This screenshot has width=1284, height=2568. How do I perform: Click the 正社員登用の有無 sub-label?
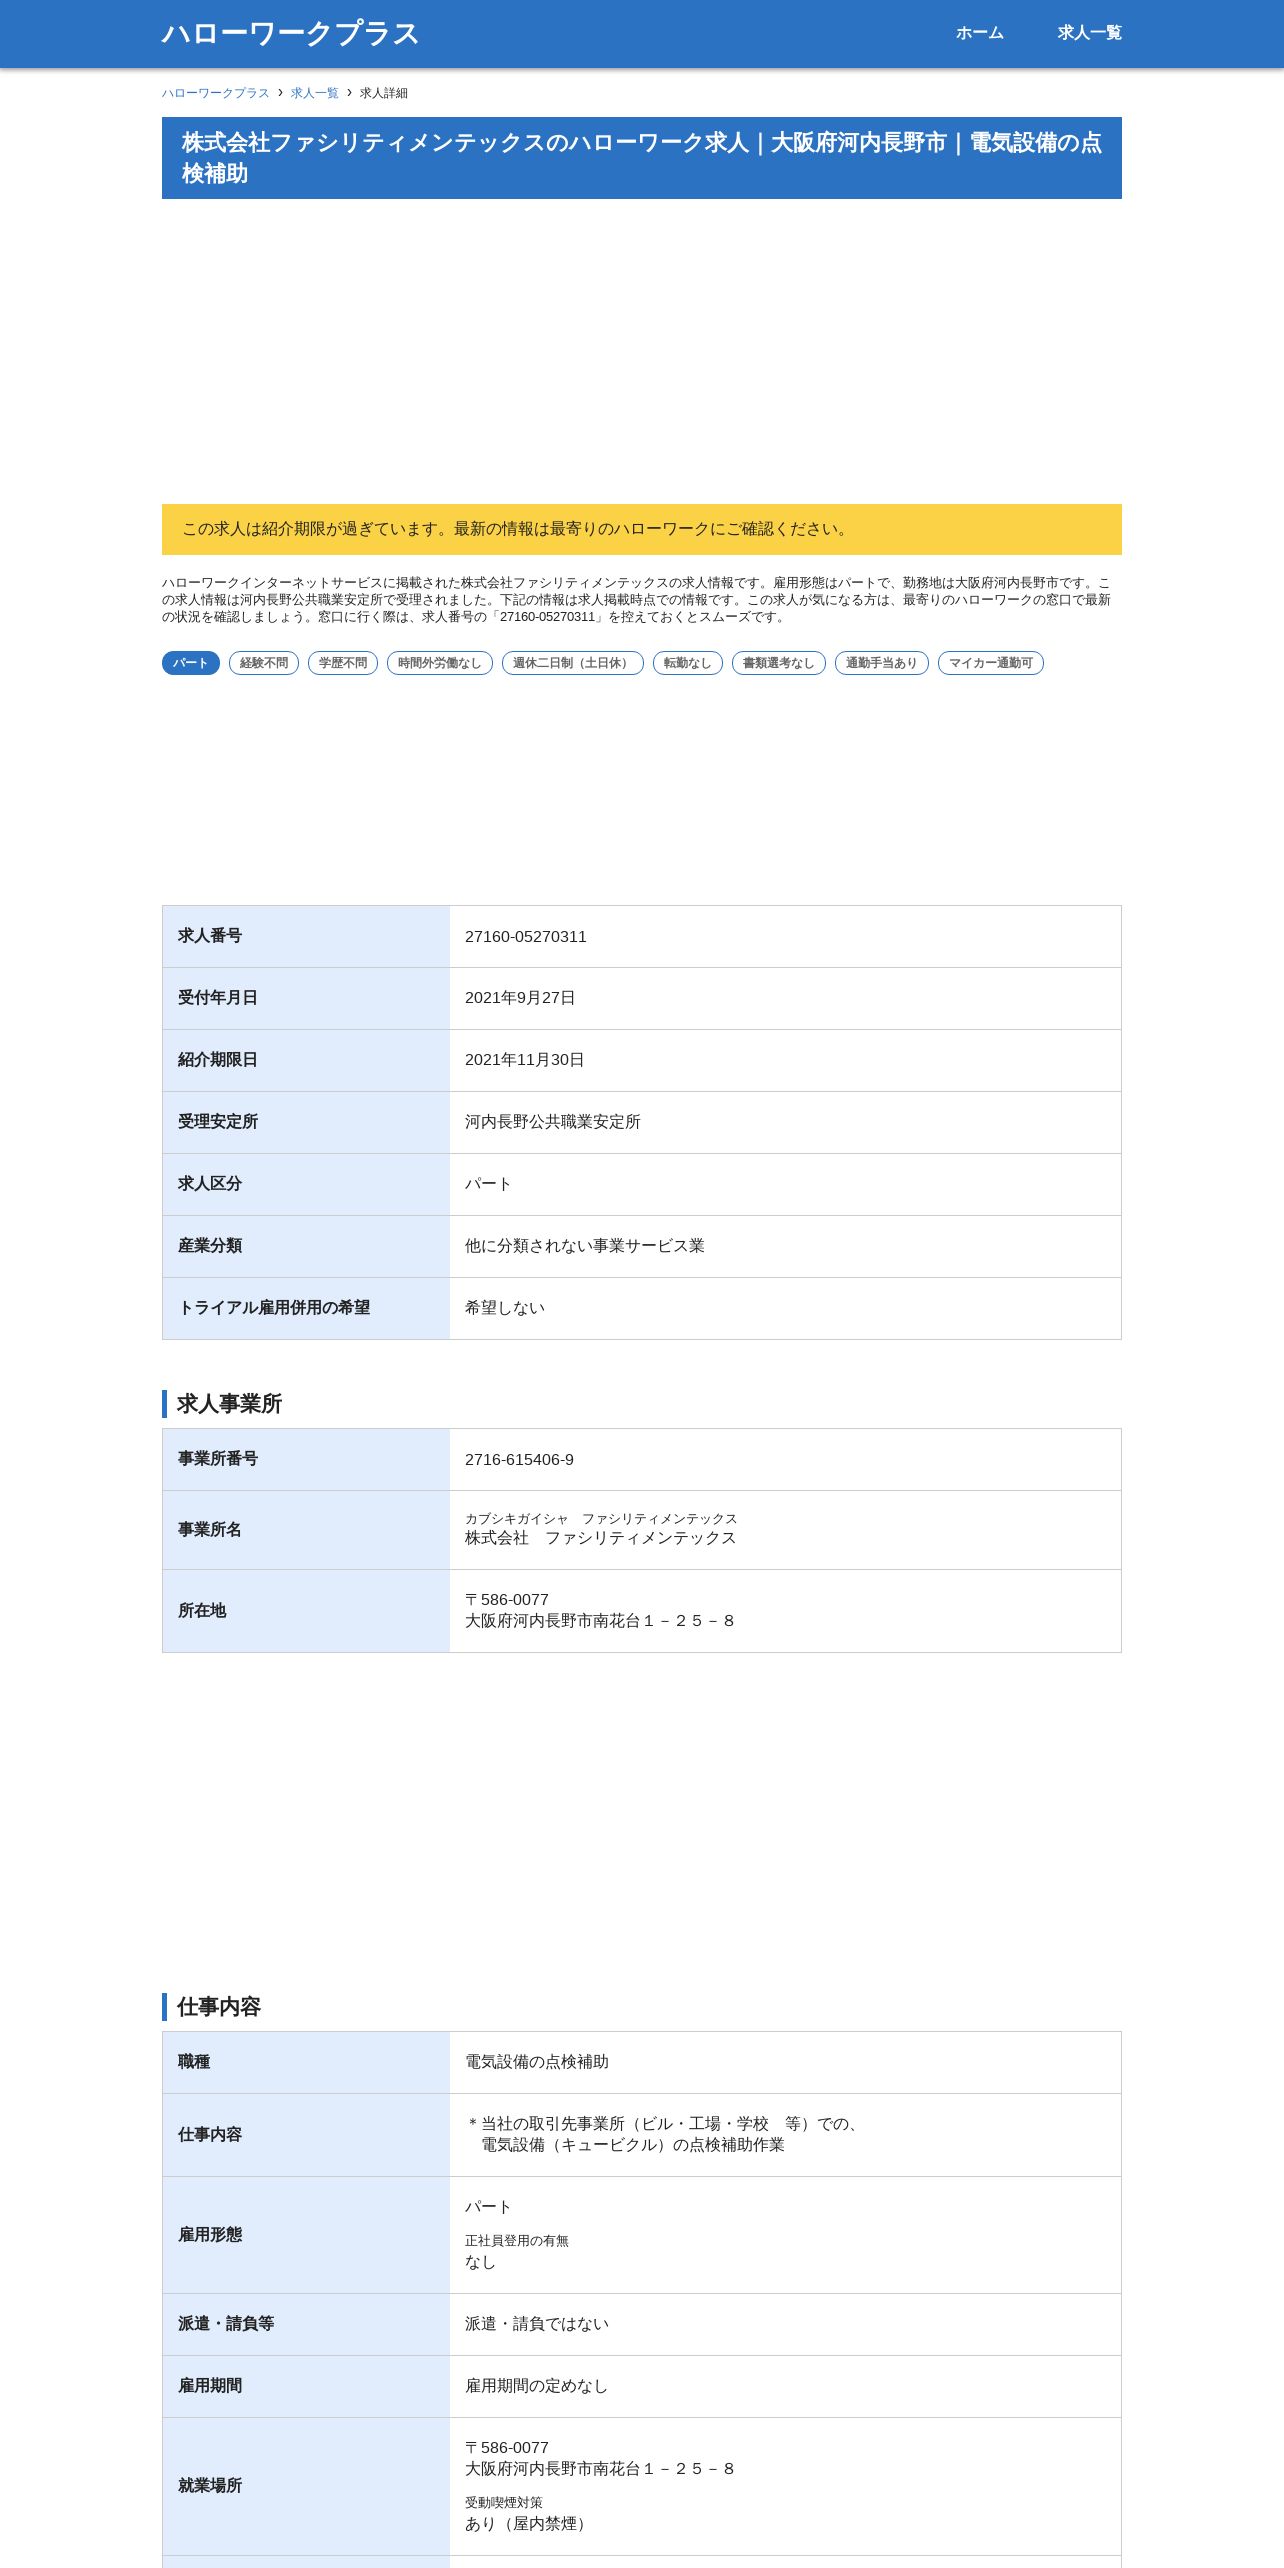tap(517, 2241)
